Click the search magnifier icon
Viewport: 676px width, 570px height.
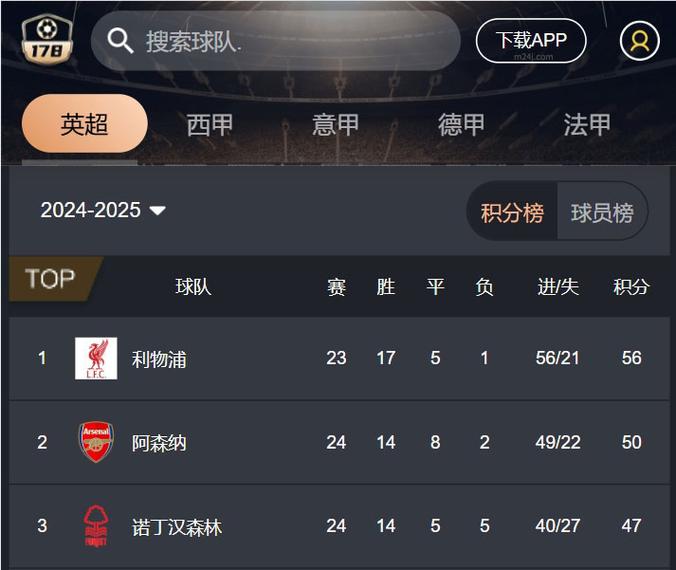click(x=121, y=41)
